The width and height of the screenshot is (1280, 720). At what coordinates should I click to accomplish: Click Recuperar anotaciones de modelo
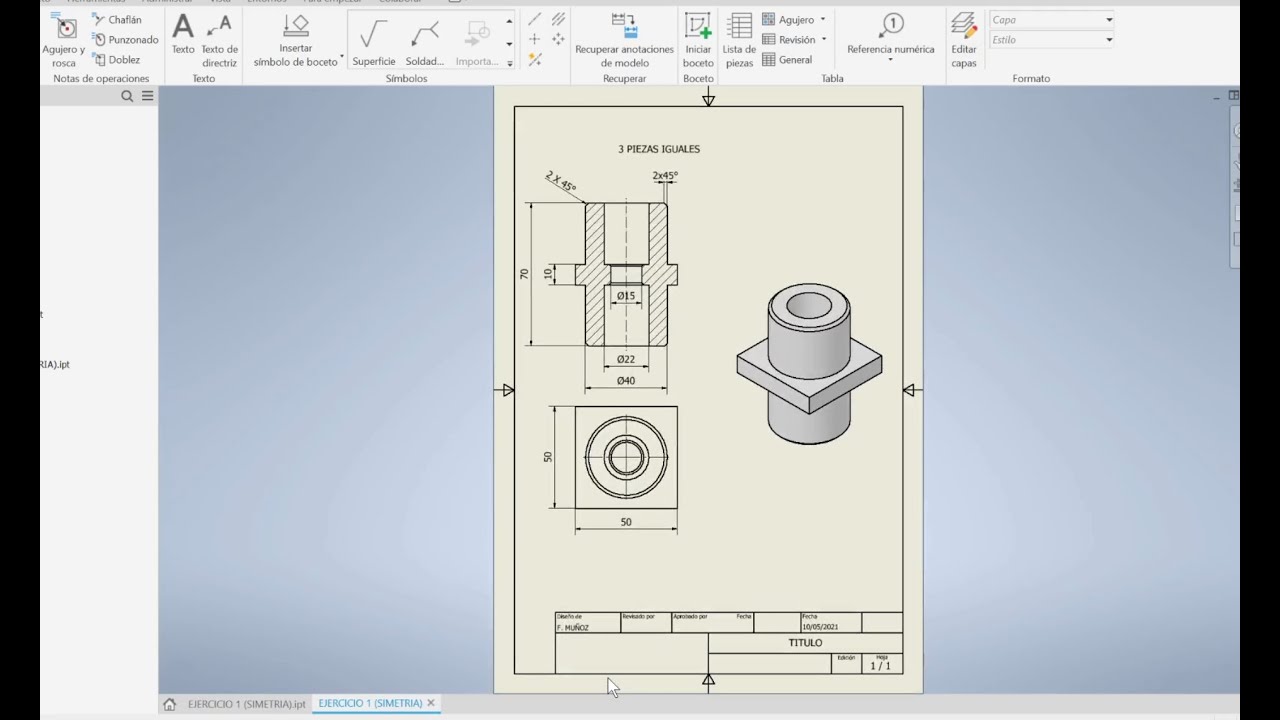[x=624, y=41]
